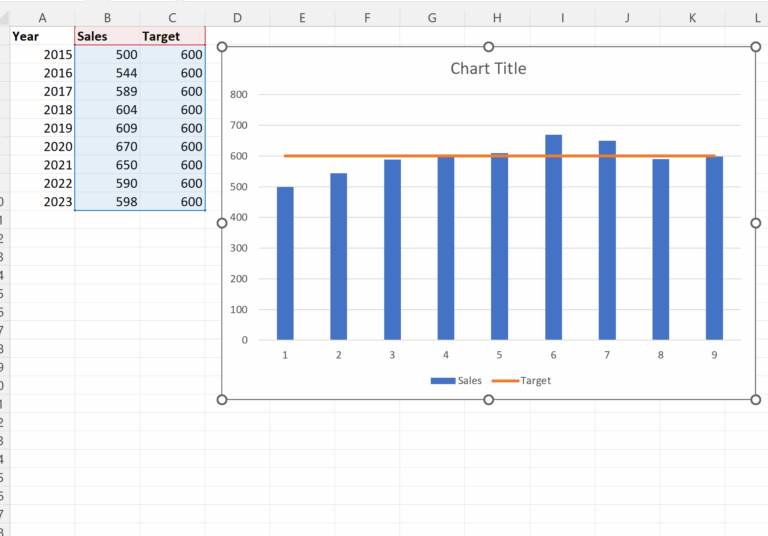Click the chart's left-middle resize handle
Viewport: 768px width, 536px height.
[x=222, y=223]
